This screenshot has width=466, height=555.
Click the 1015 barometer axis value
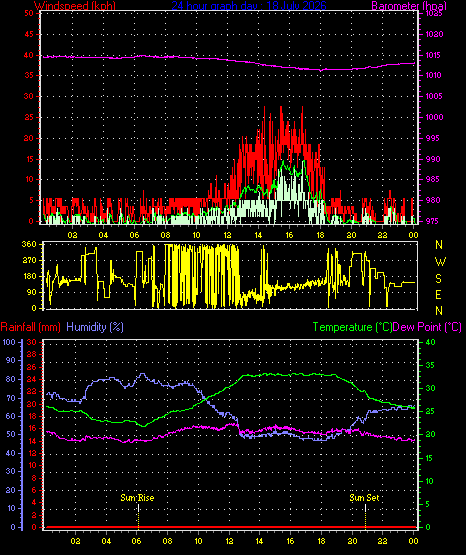(434, 55)
